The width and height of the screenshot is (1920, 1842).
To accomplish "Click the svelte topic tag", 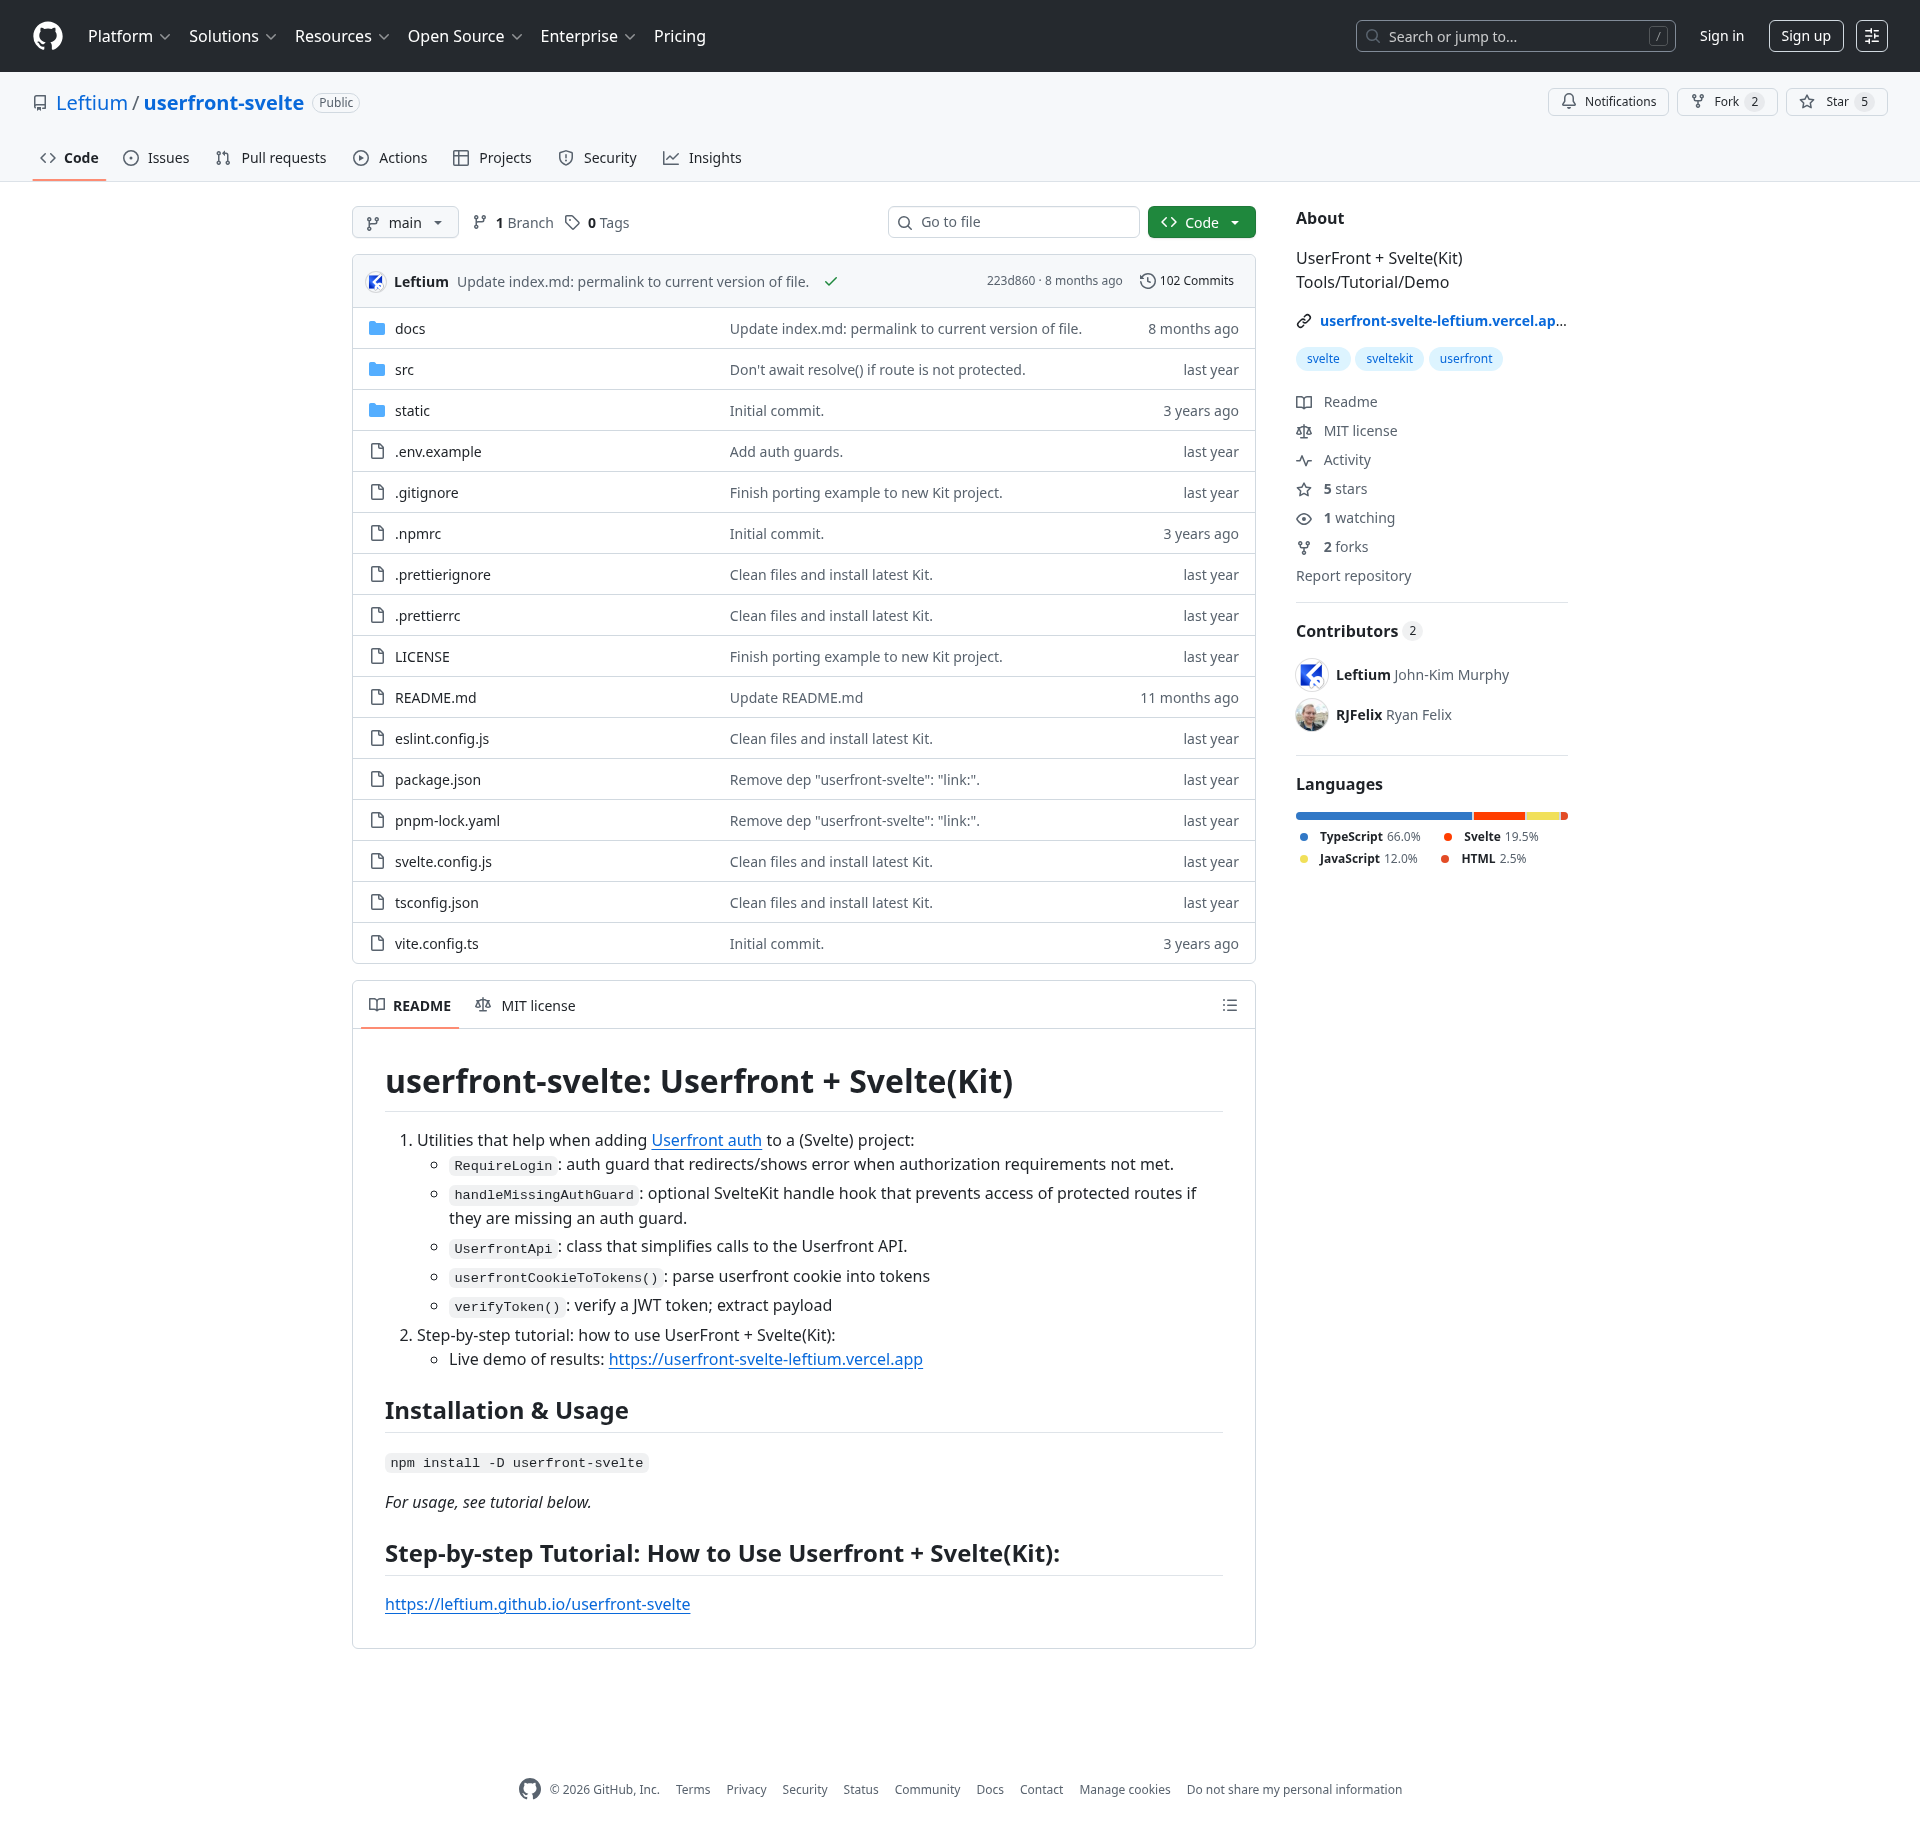I will coord(1323,359).
